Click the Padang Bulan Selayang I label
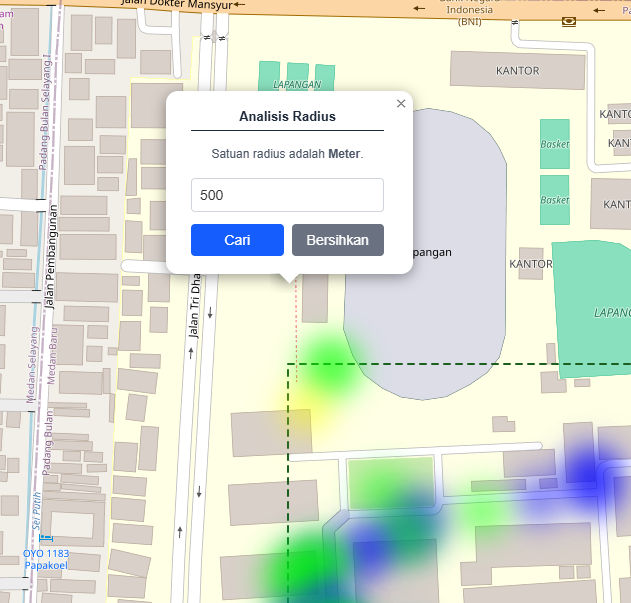Image resolution: width=631 pixels, height=603 pixels. point(45,112)
